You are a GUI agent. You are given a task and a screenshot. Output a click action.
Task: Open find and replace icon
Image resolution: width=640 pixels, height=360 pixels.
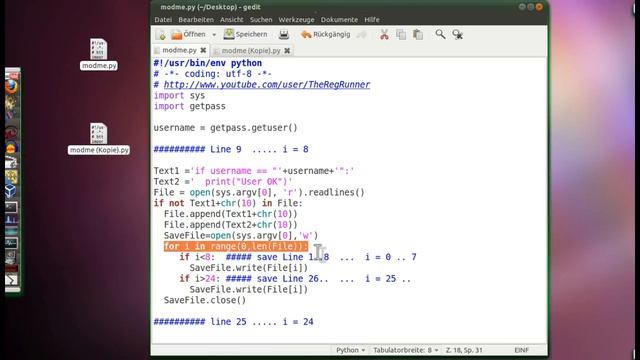458,35
